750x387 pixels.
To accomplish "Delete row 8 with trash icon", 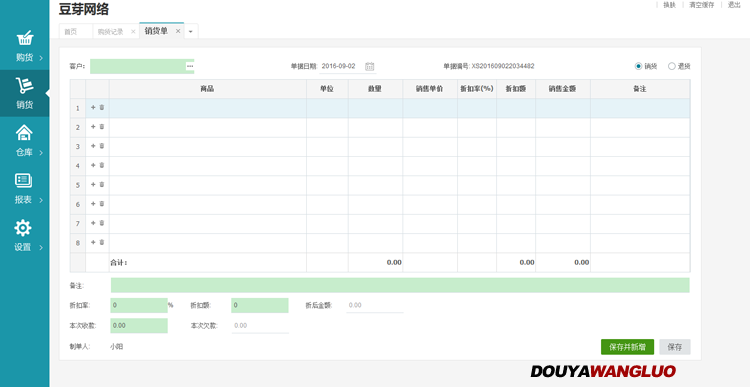I will 102,242.
